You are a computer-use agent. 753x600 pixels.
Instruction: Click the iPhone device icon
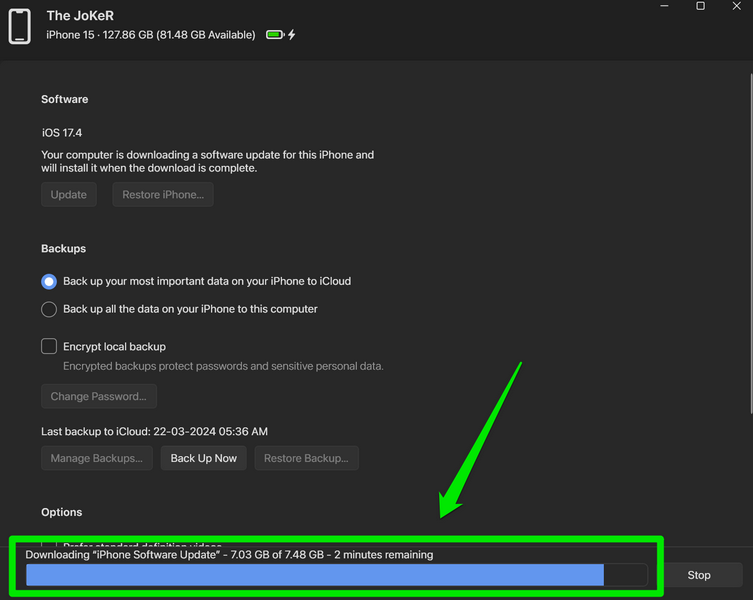coord(19,26)
